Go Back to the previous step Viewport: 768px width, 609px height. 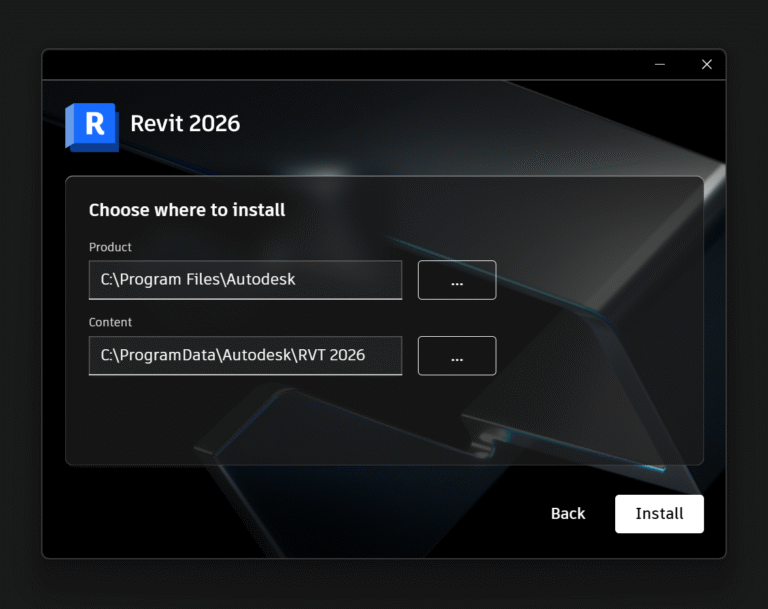(x=567, y=514)
